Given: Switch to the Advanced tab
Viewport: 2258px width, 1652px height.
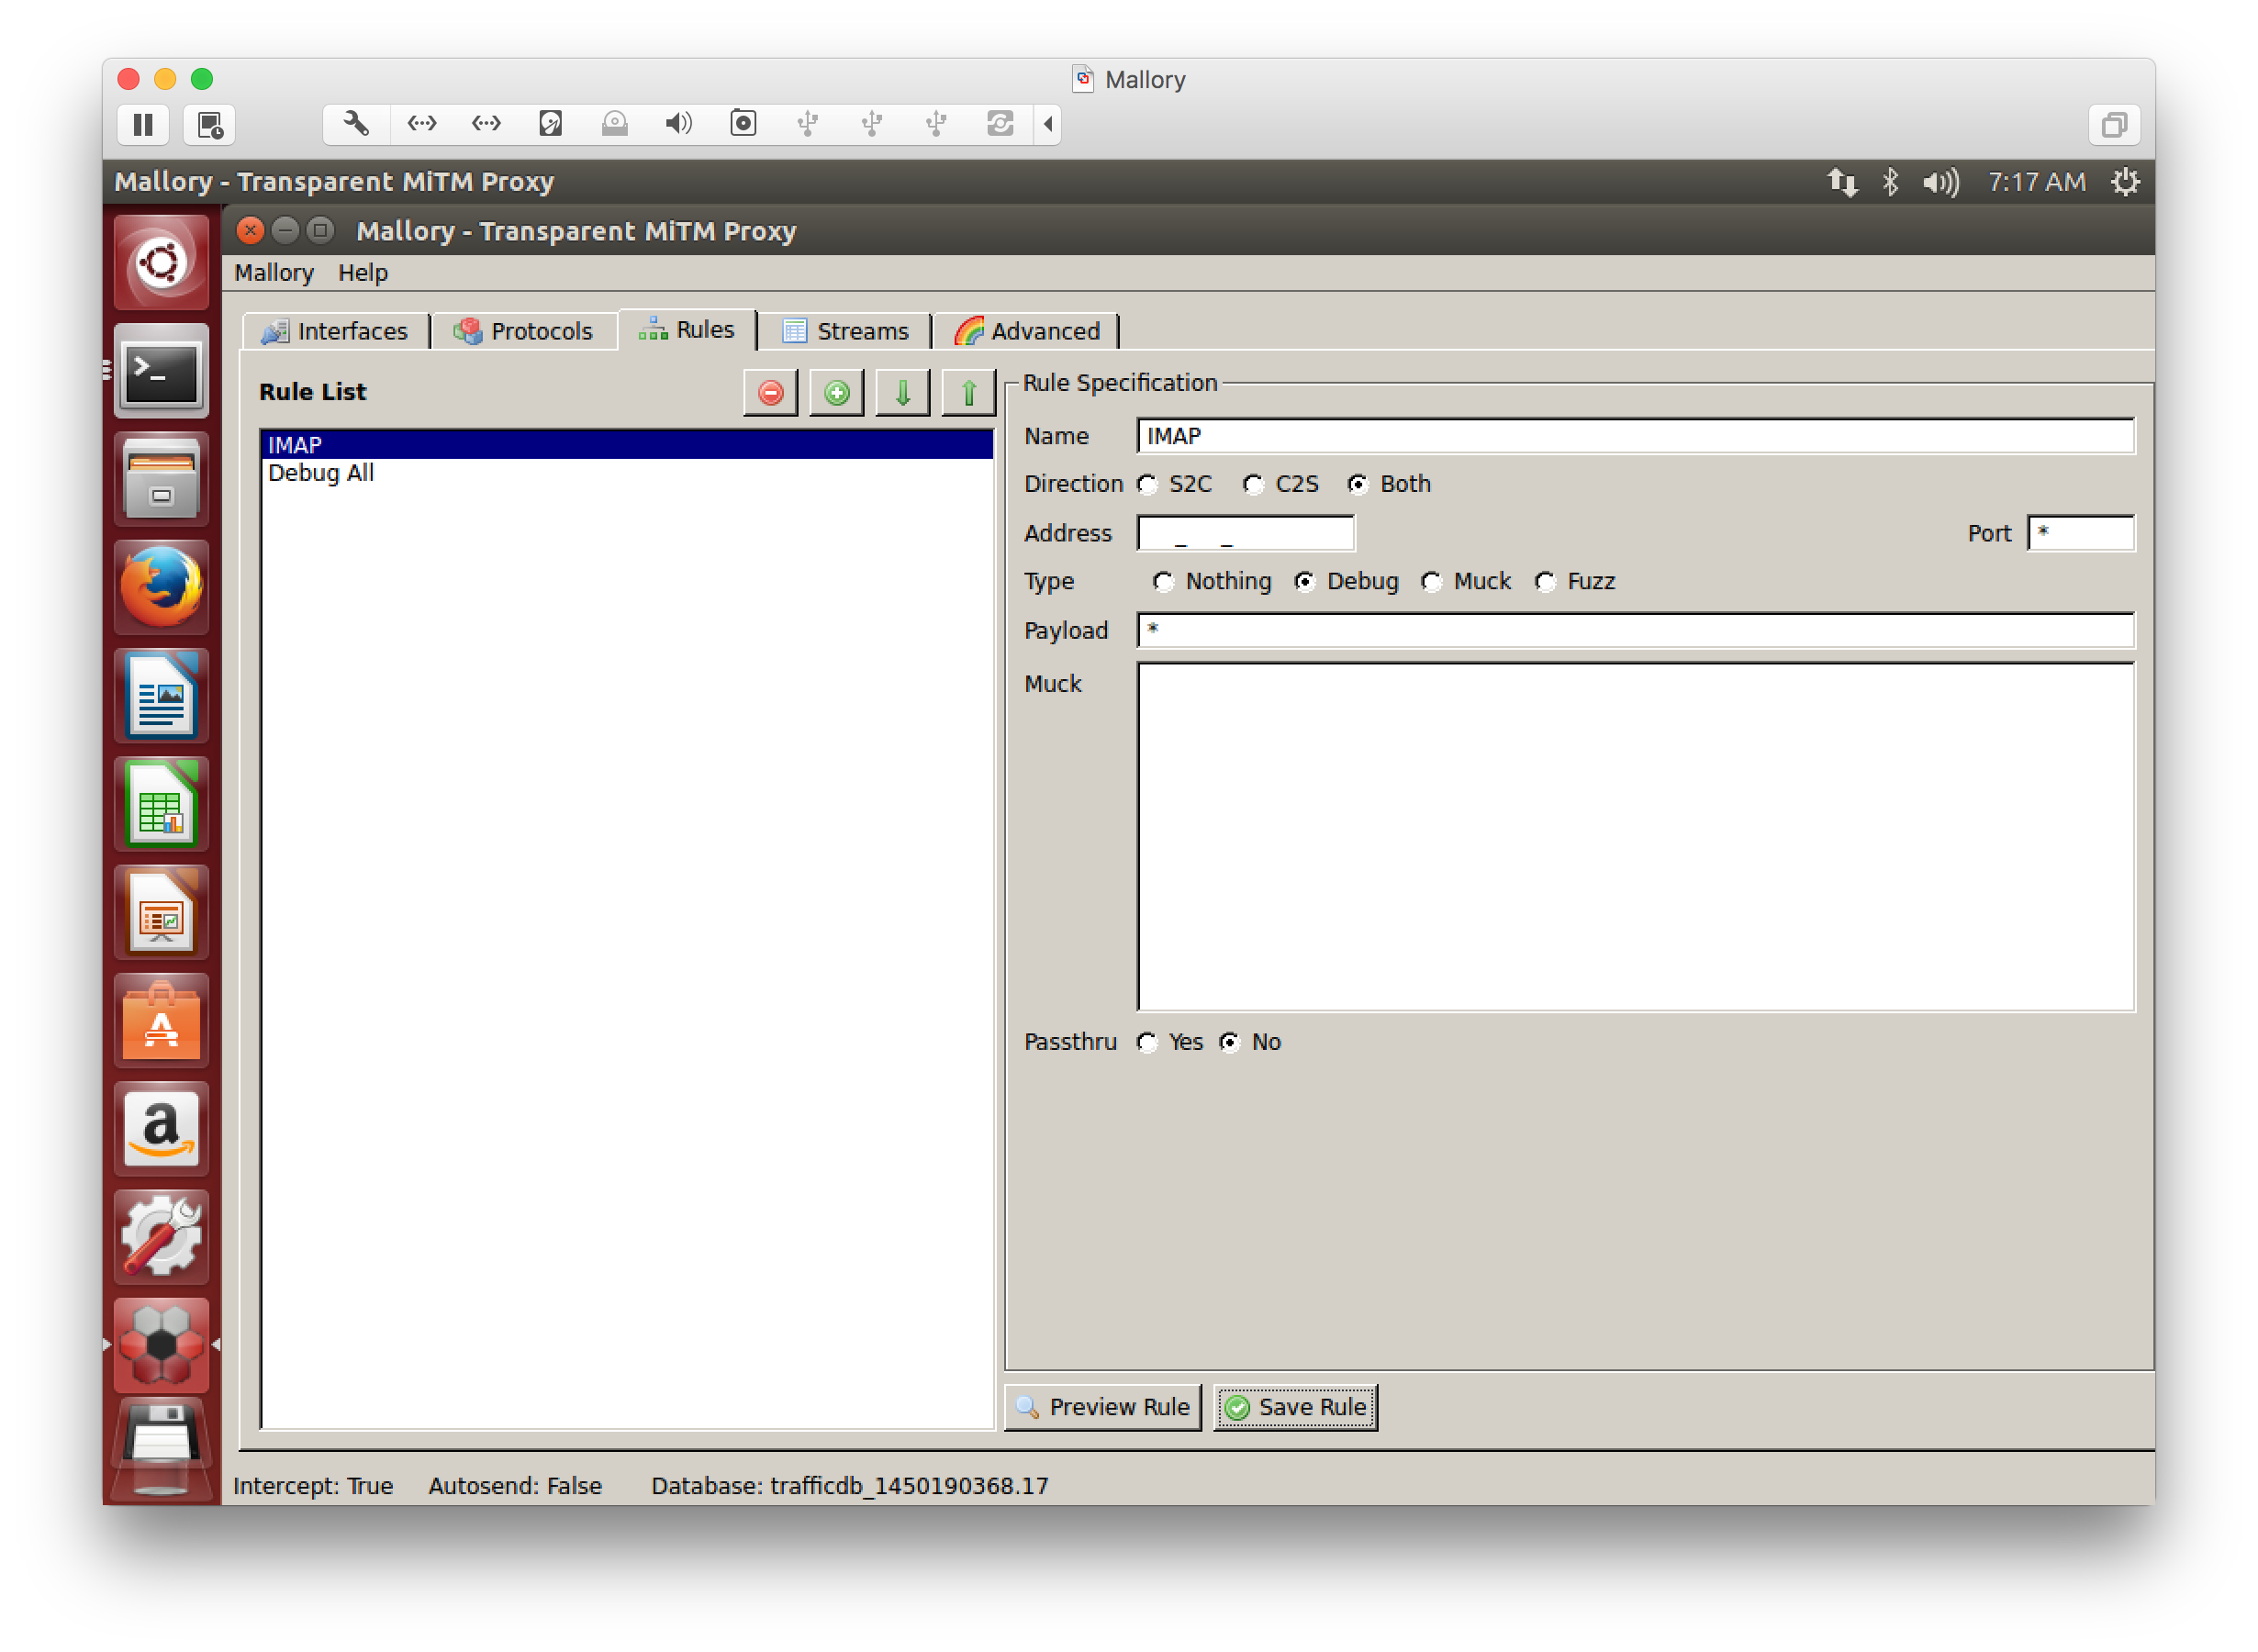Looking at the screenshot, I should pos(1027,331).
